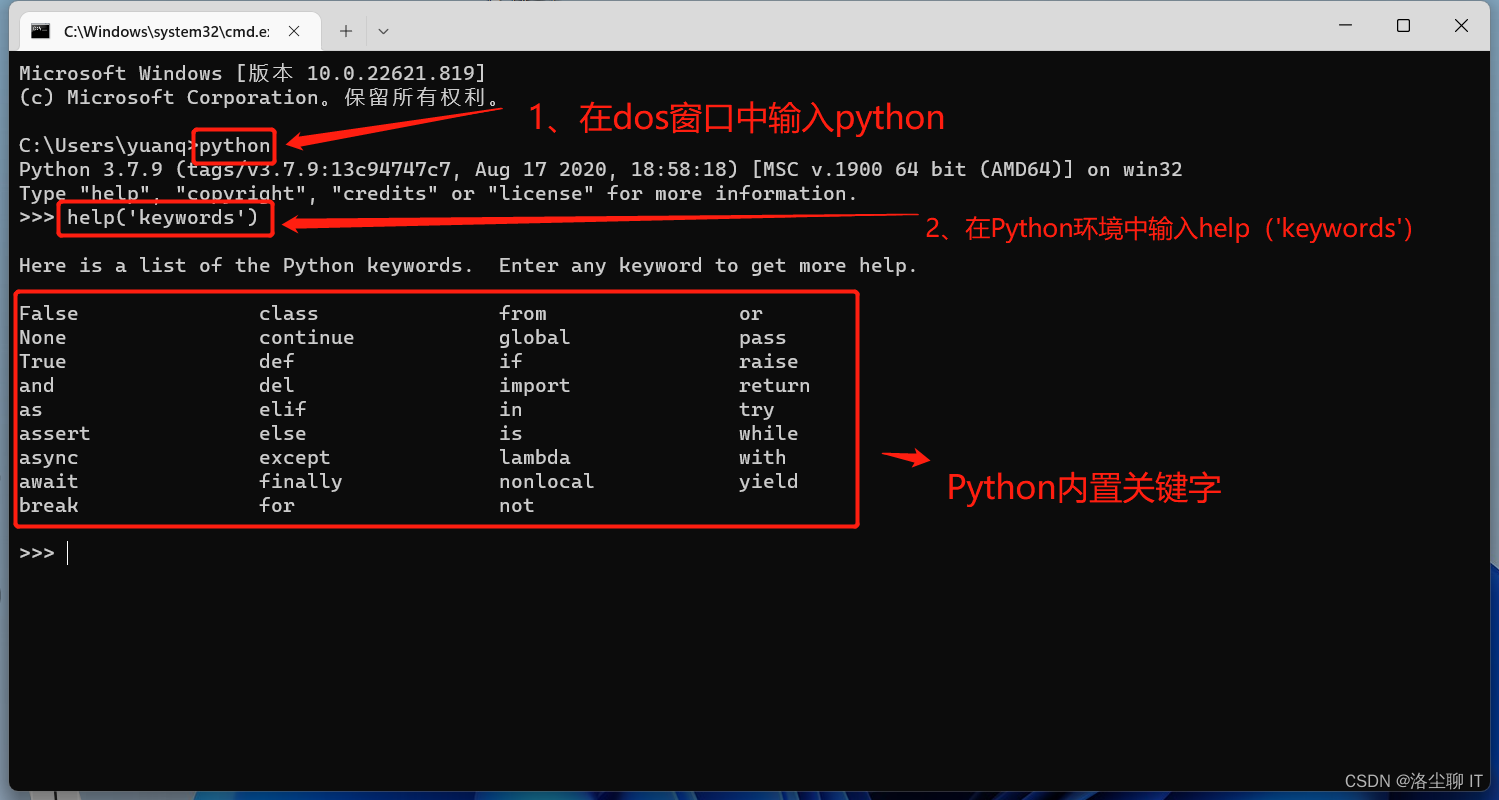The image size is (1499, 800).
Task: Click the keyword False in the keyword list
Action: (48, 313)
